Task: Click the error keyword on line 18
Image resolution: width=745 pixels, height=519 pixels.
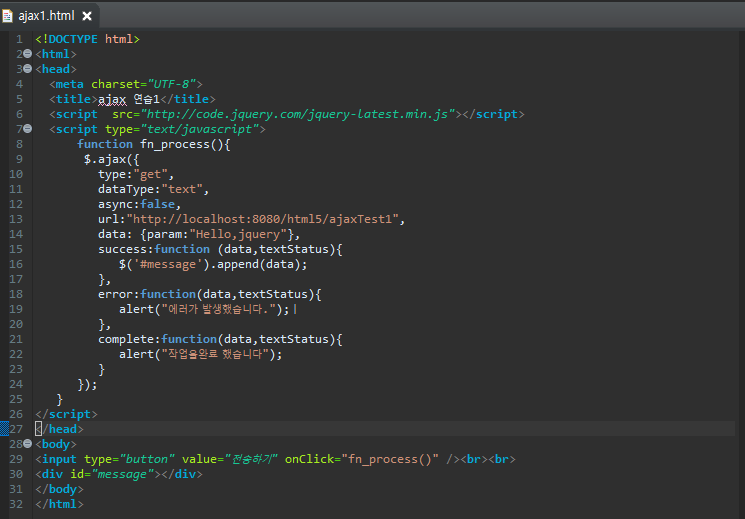Action: (x=115, y=294)
